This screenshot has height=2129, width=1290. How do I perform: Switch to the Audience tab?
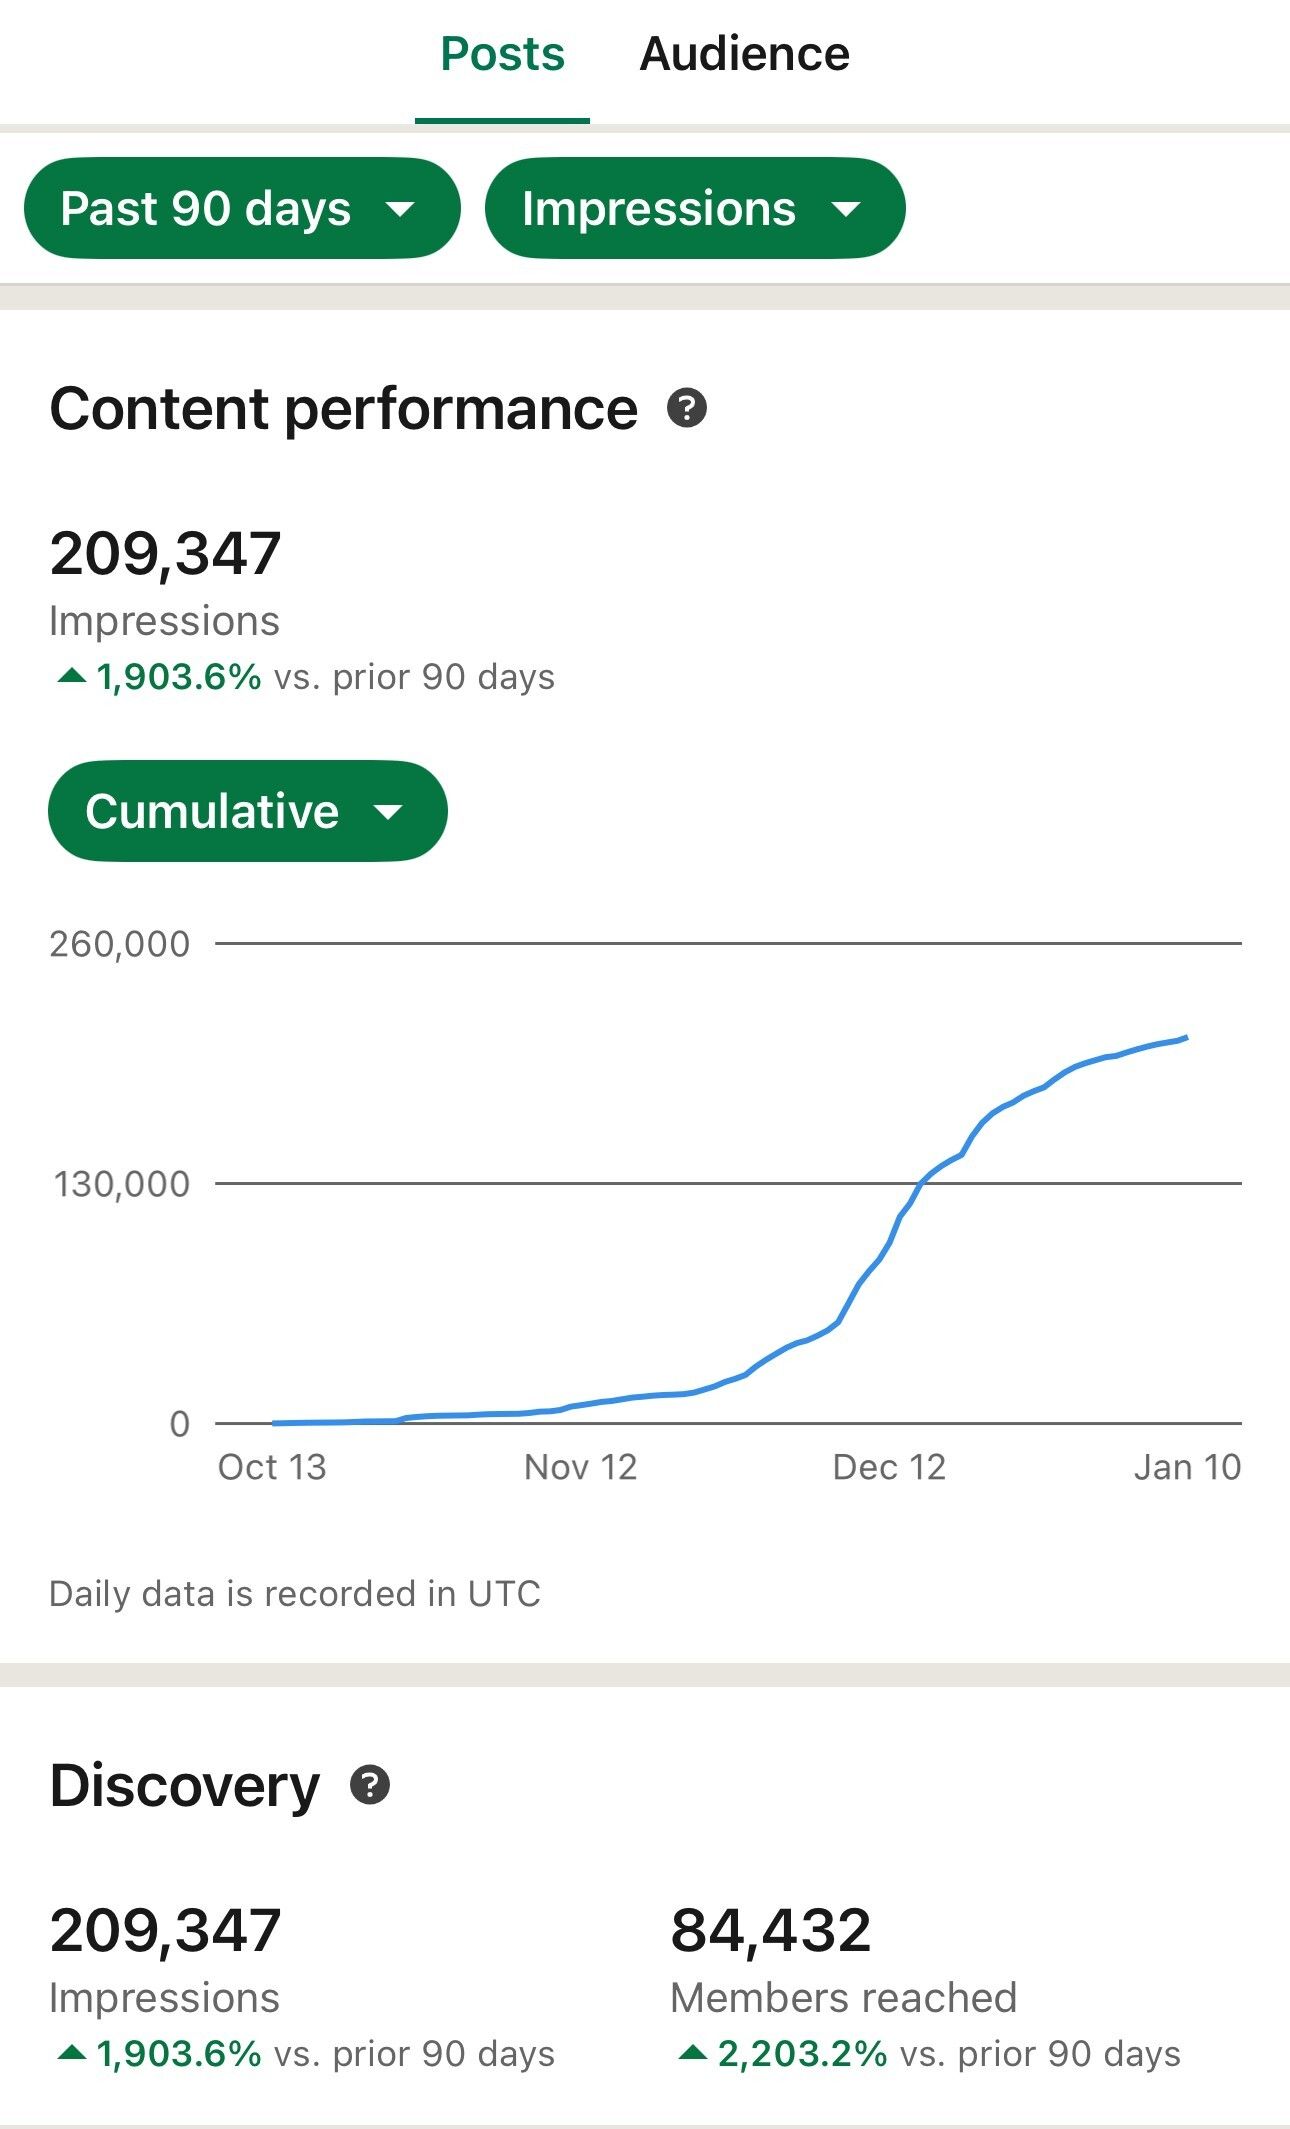click(x=744, y=54)
